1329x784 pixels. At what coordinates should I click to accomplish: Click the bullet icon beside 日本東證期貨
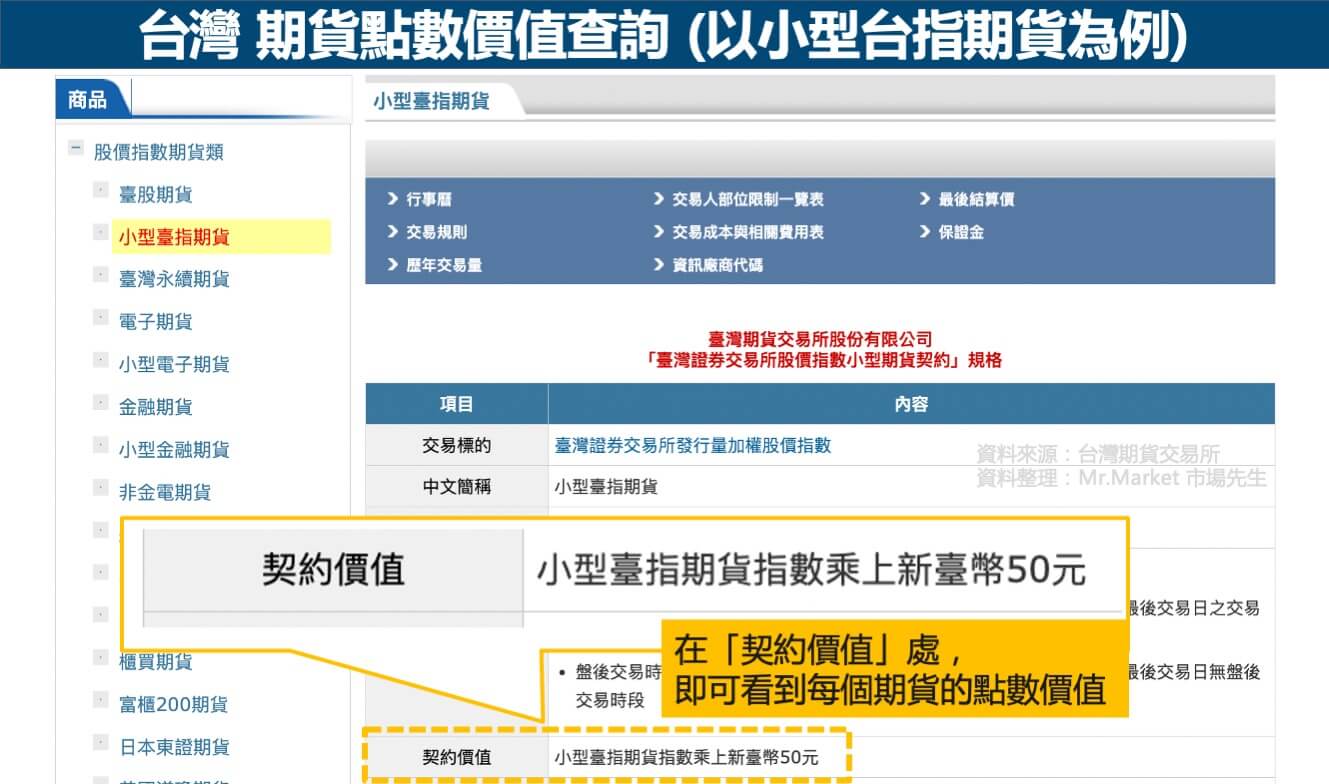100,742
